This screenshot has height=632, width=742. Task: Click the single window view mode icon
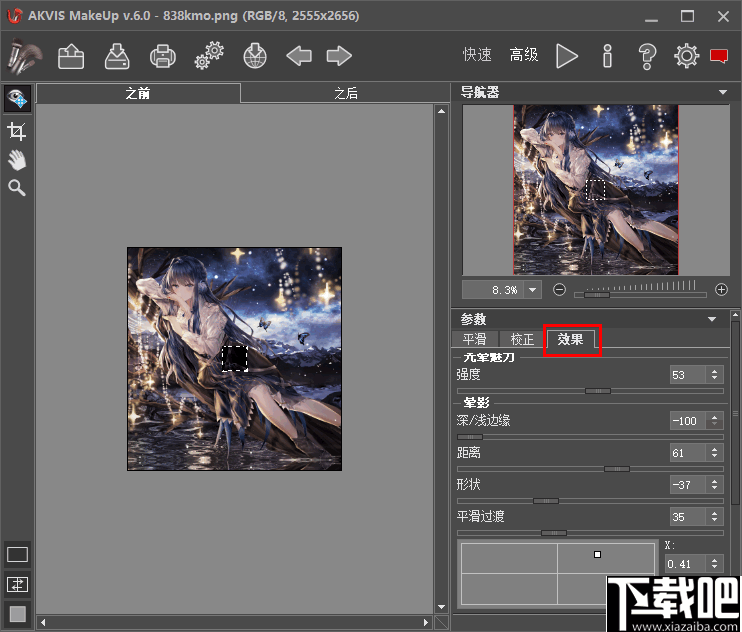[x=18, y=554]
